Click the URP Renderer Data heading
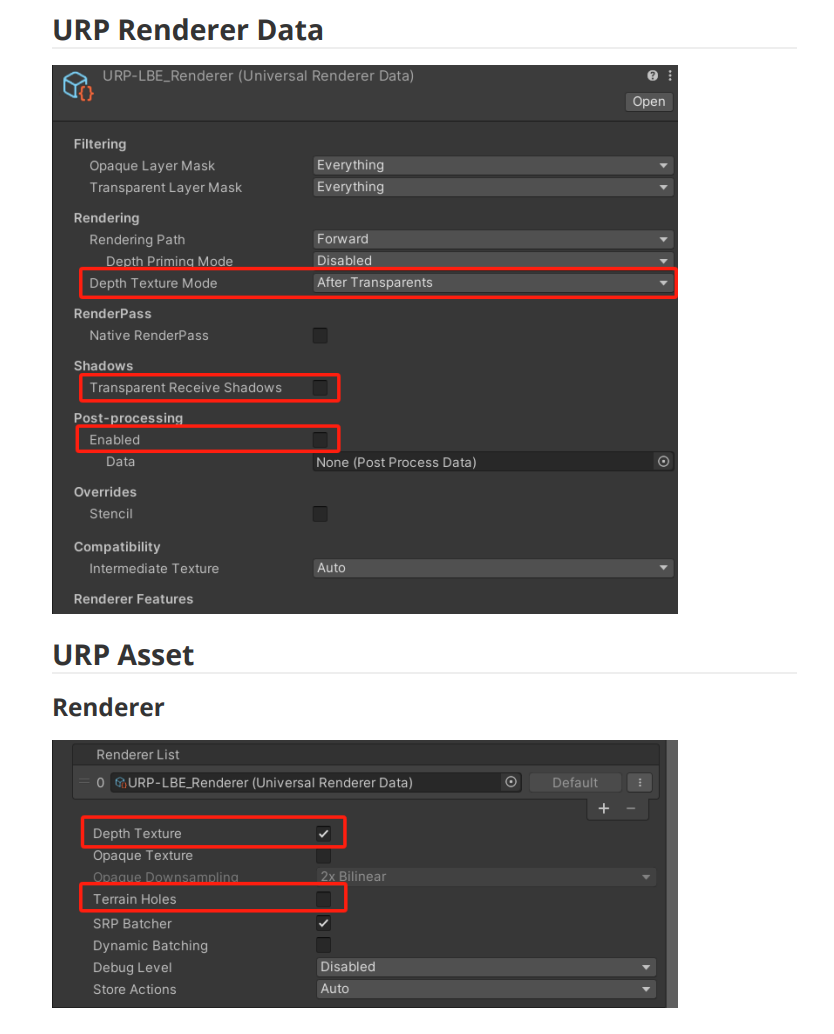Viewport: 834px width, 1034px height. click(188, 30)
